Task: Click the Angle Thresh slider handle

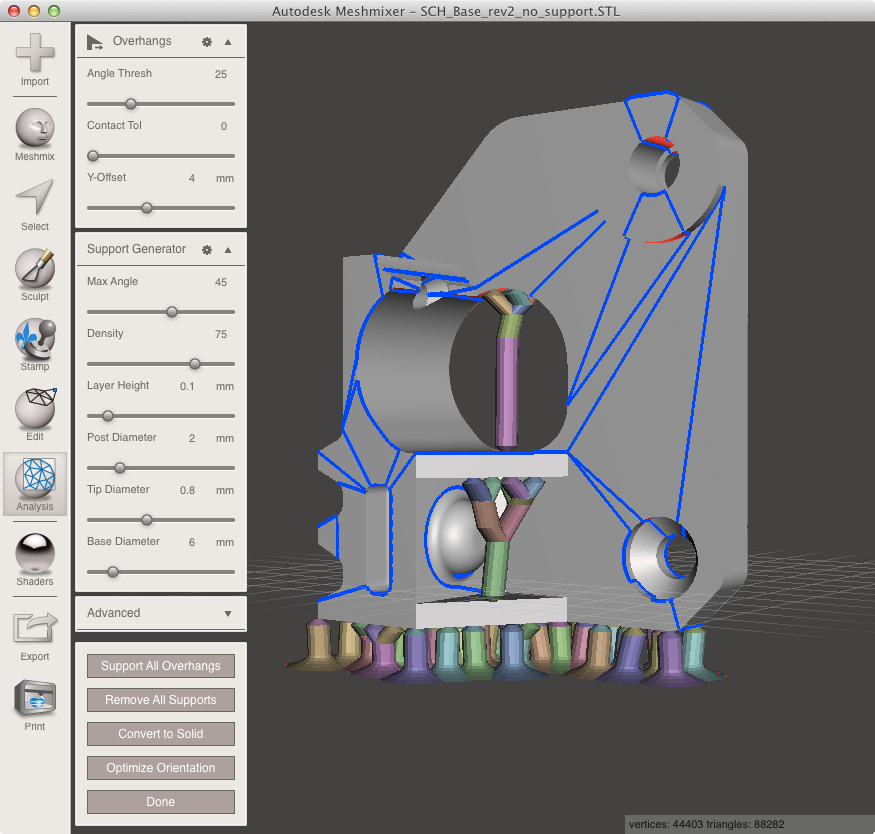Action: click(x=131, y=104)
